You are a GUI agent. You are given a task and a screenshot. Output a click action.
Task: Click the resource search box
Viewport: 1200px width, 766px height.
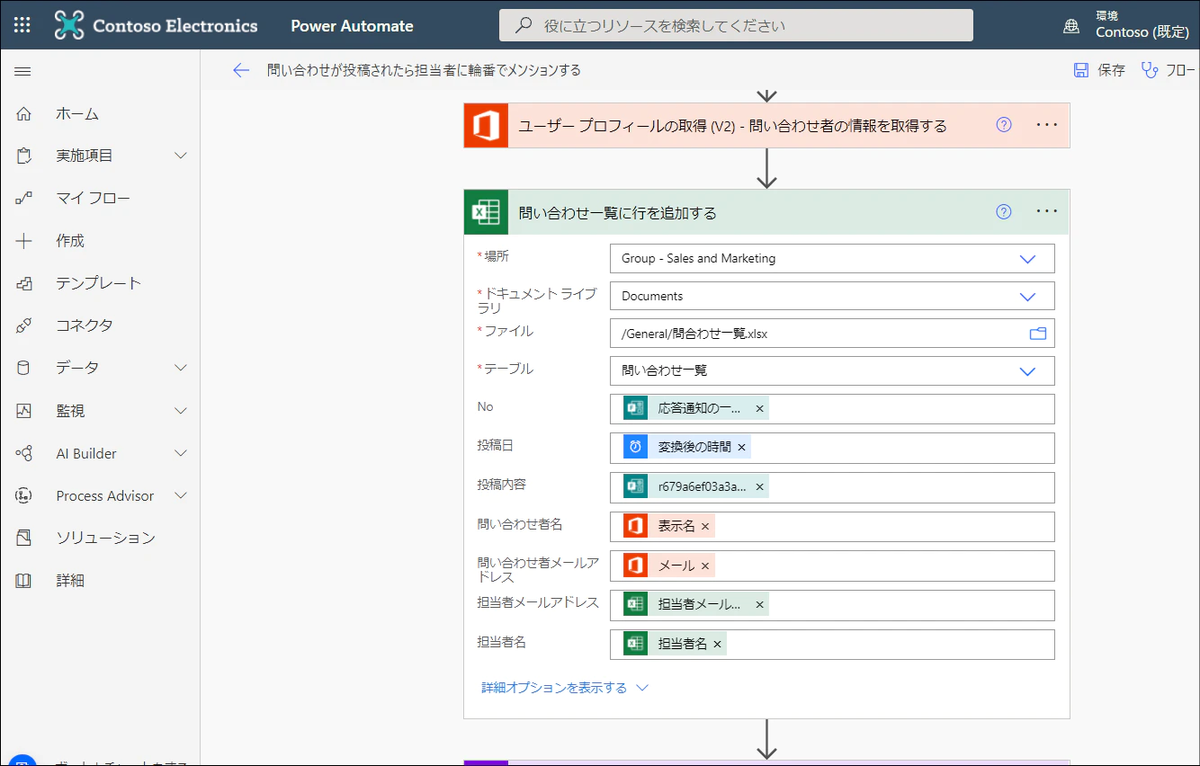tap(736, 26)
